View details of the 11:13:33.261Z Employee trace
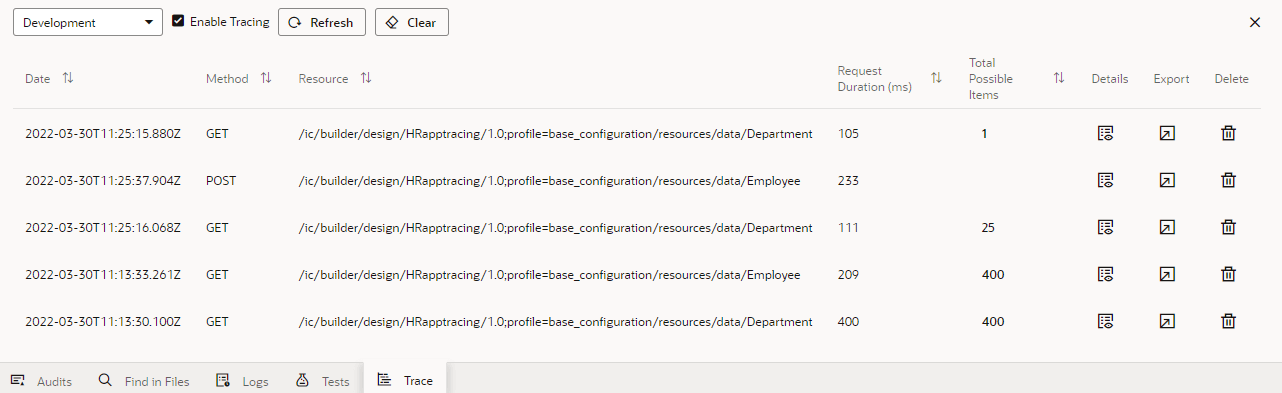 point(1105,274)
